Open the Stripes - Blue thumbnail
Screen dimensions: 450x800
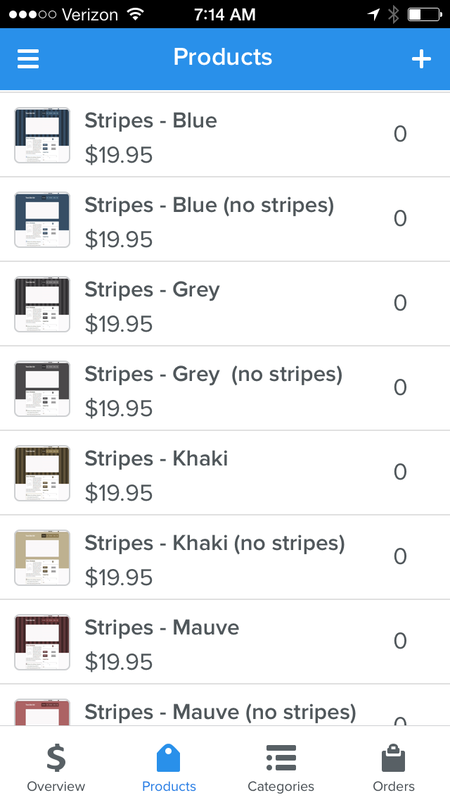(42, 135)
